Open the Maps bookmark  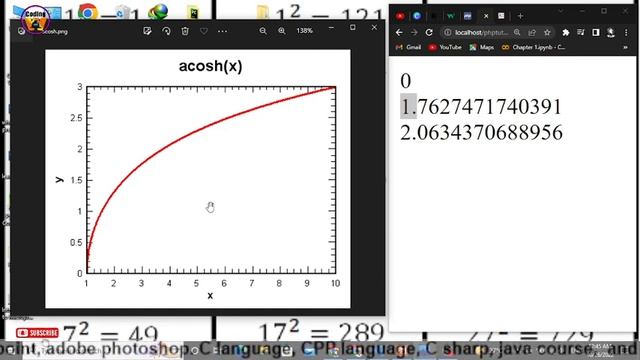pos(482,47)
